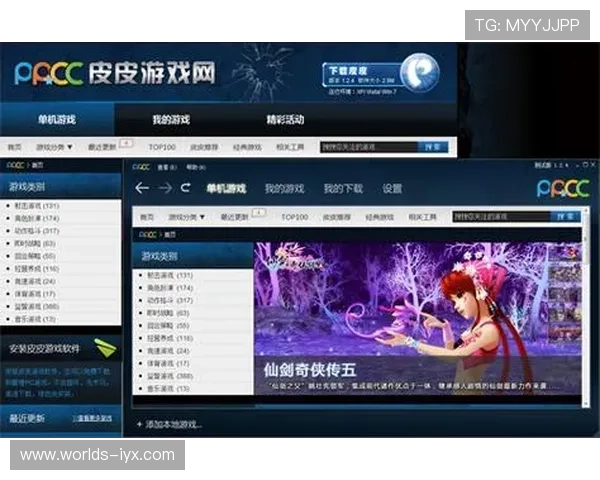
Task: Select category with count (55) in website sidebar
Action: [35, 256]
